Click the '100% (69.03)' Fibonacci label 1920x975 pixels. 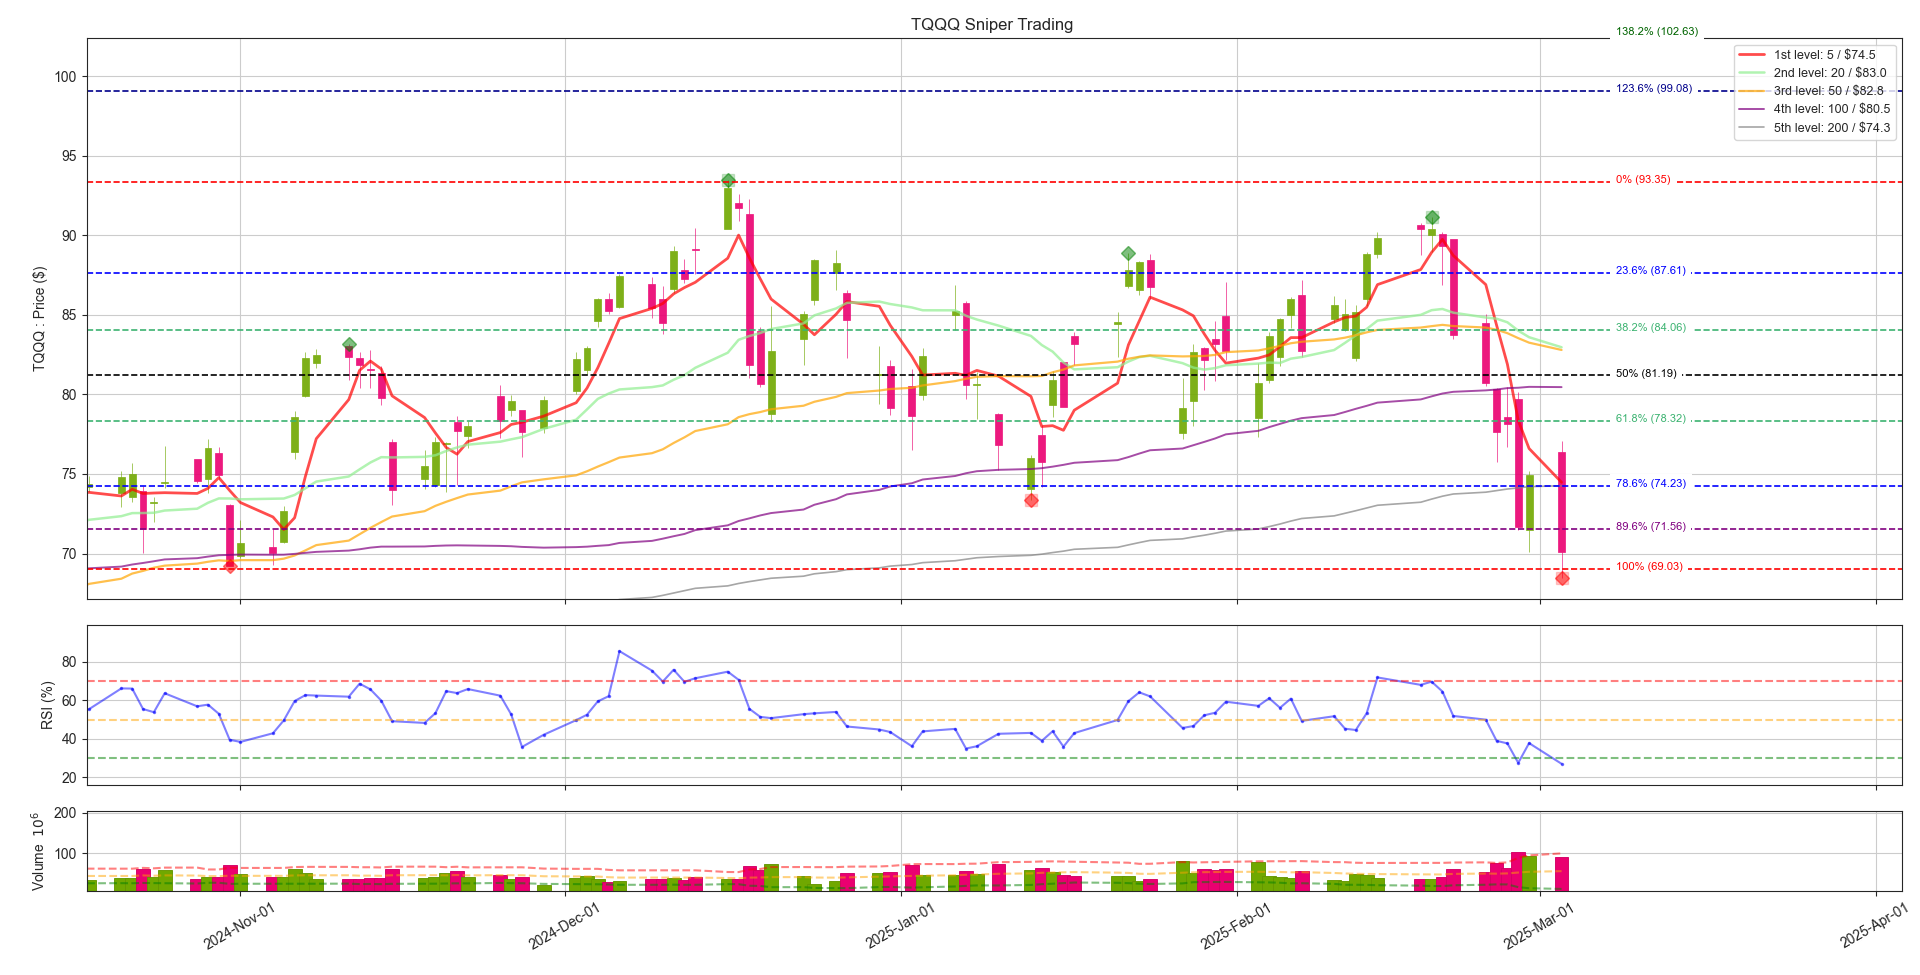1649,567
